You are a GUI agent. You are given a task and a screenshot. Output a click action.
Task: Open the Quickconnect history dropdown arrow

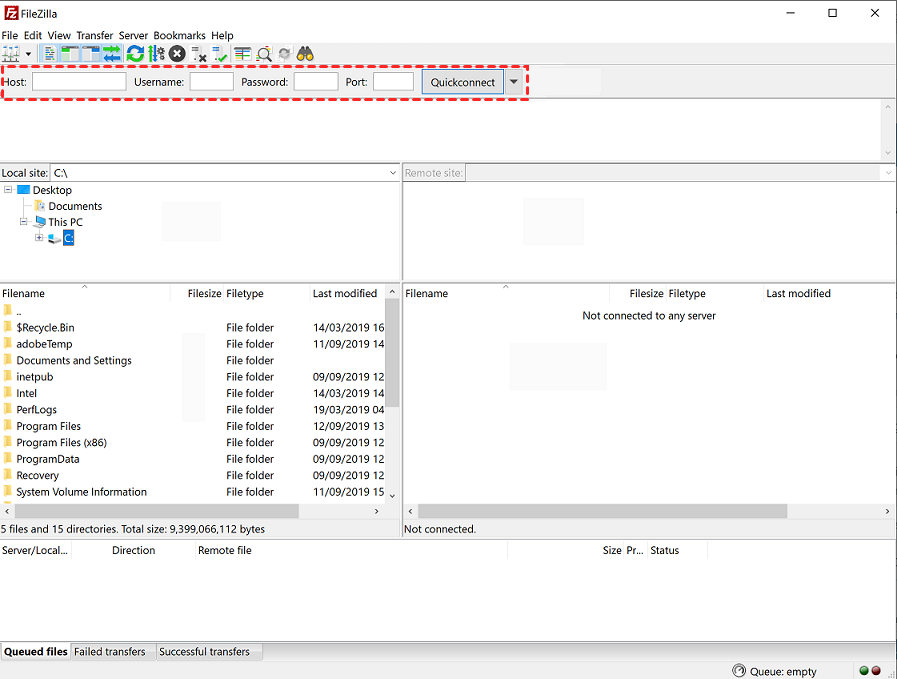[x=514, y=82]
